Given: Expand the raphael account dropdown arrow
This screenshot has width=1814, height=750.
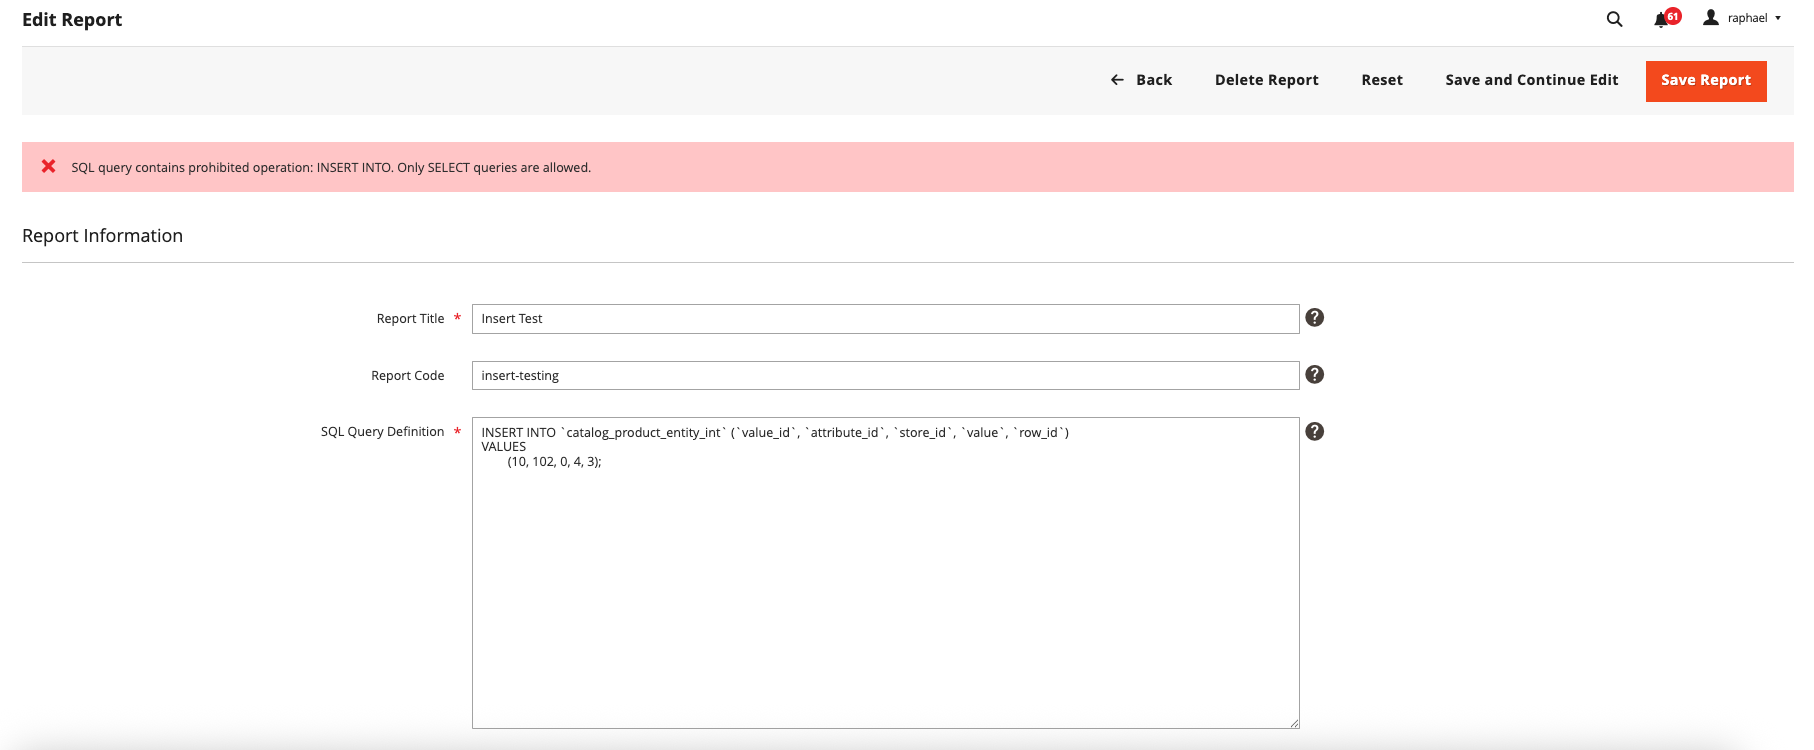Looking at the screenshot, I should coord(1778,18).
